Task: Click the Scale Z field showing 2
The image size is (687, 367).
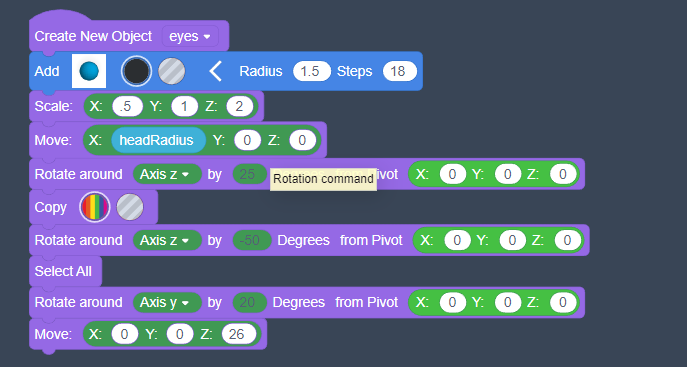Action: pyautogui.click(x=240, y=106)
